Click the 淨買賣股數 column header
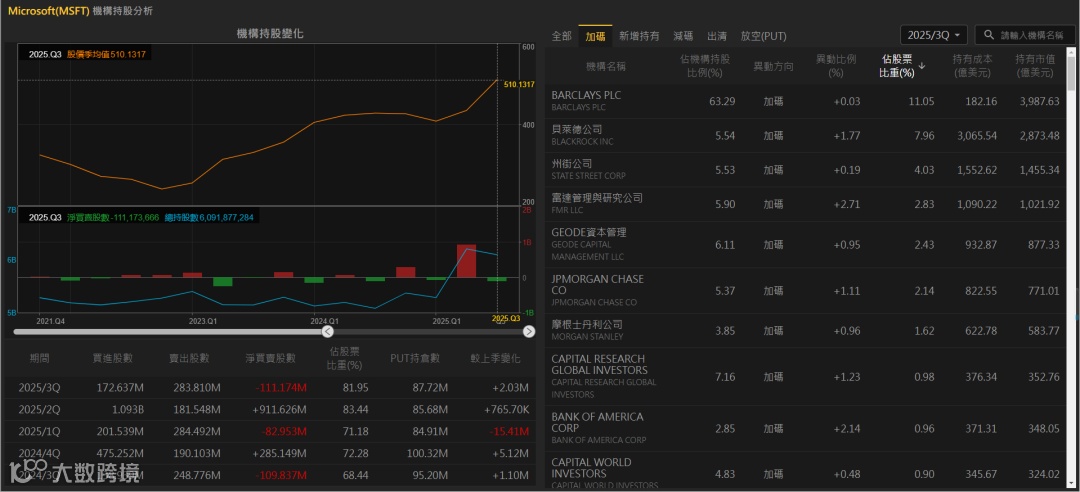This screenshot has height=492, width=1080. [270, 358]
